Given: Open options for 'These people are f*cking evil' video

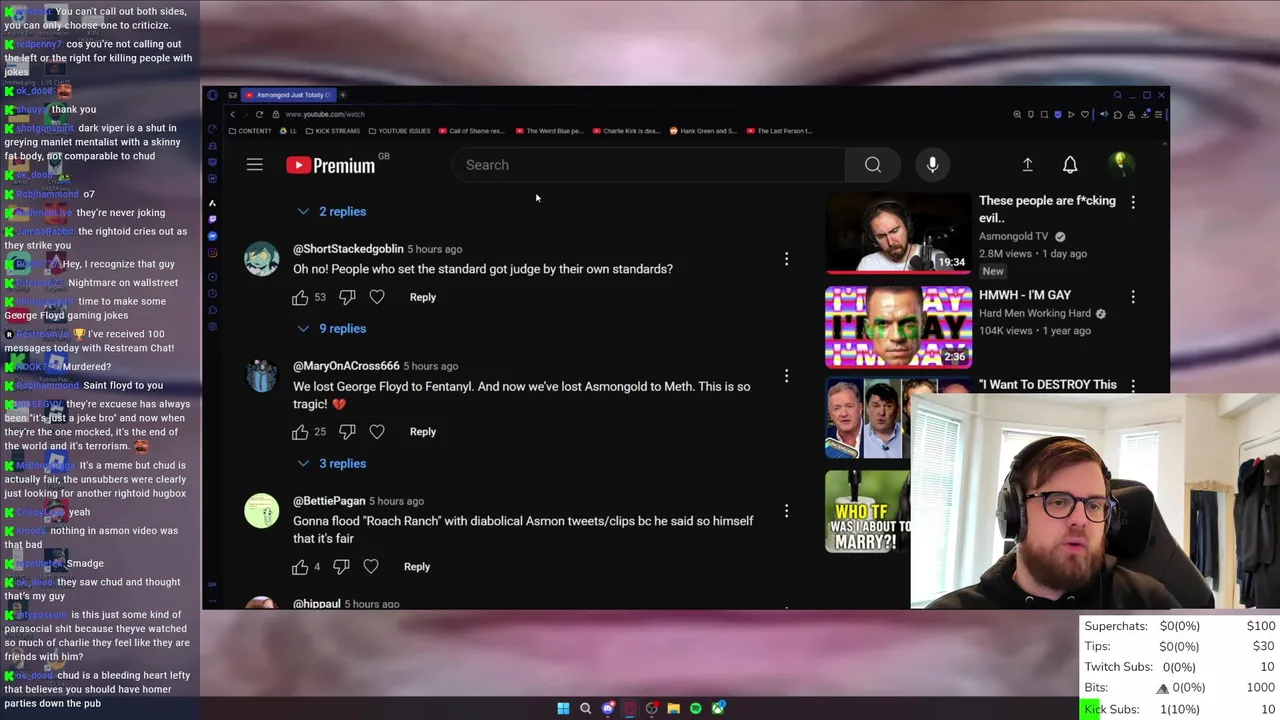Looking at the screenshot, I should pyautogui.click(x=1133, y=202).
